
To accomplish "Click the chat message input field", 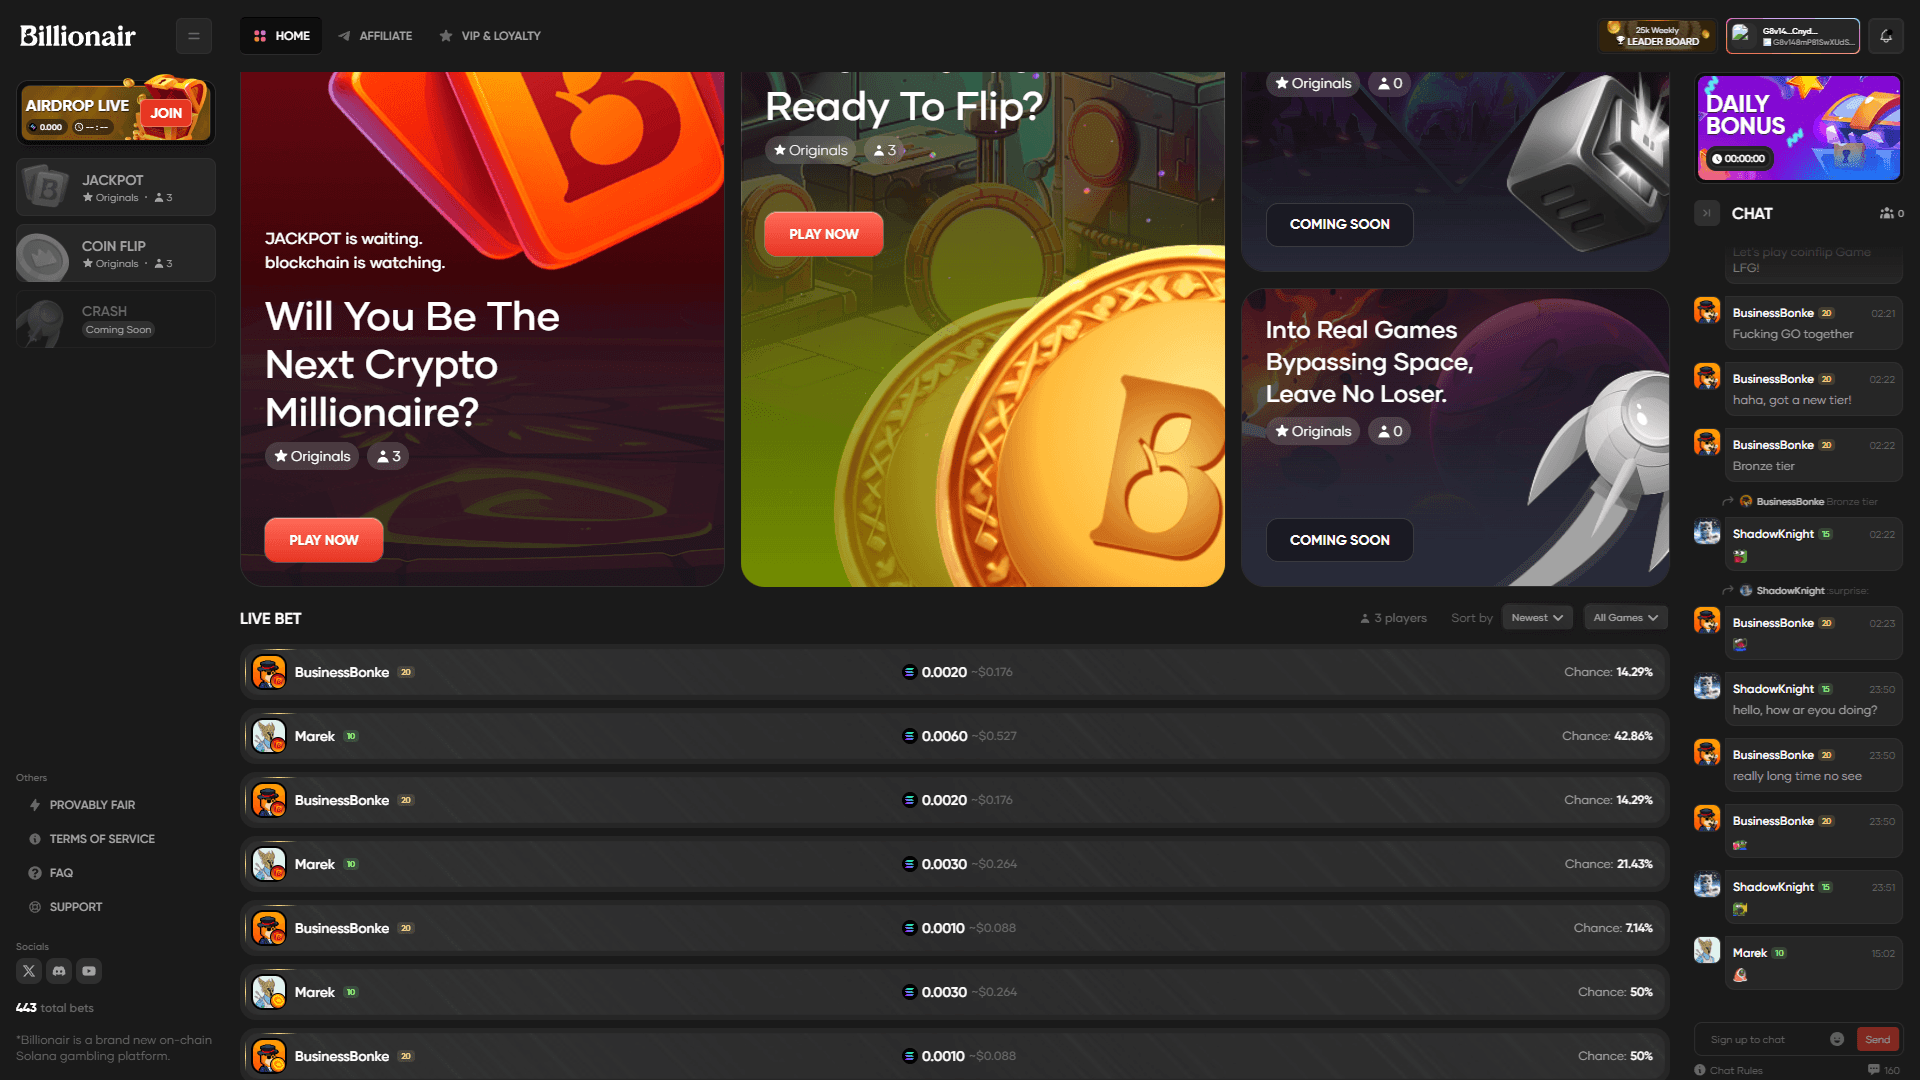I will pyautogui.click(x=1765, y=1039).
